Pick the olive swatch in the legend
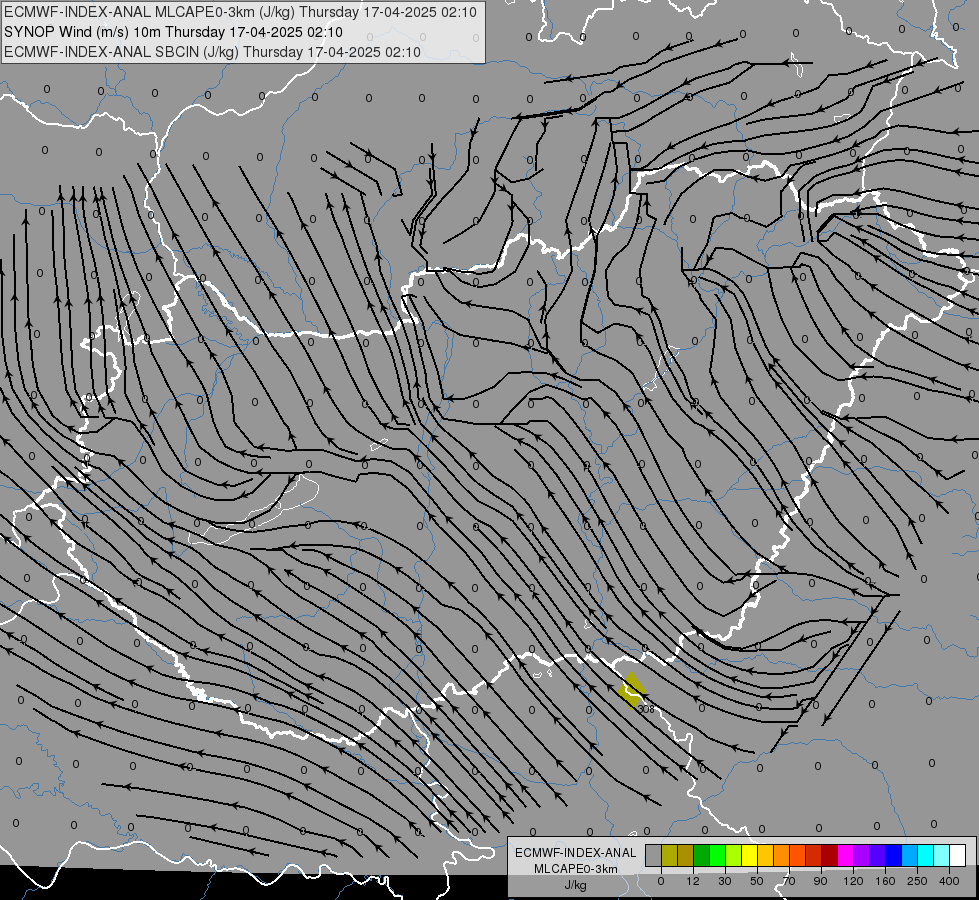Viewport: 979px width, 900px height. 669,855
